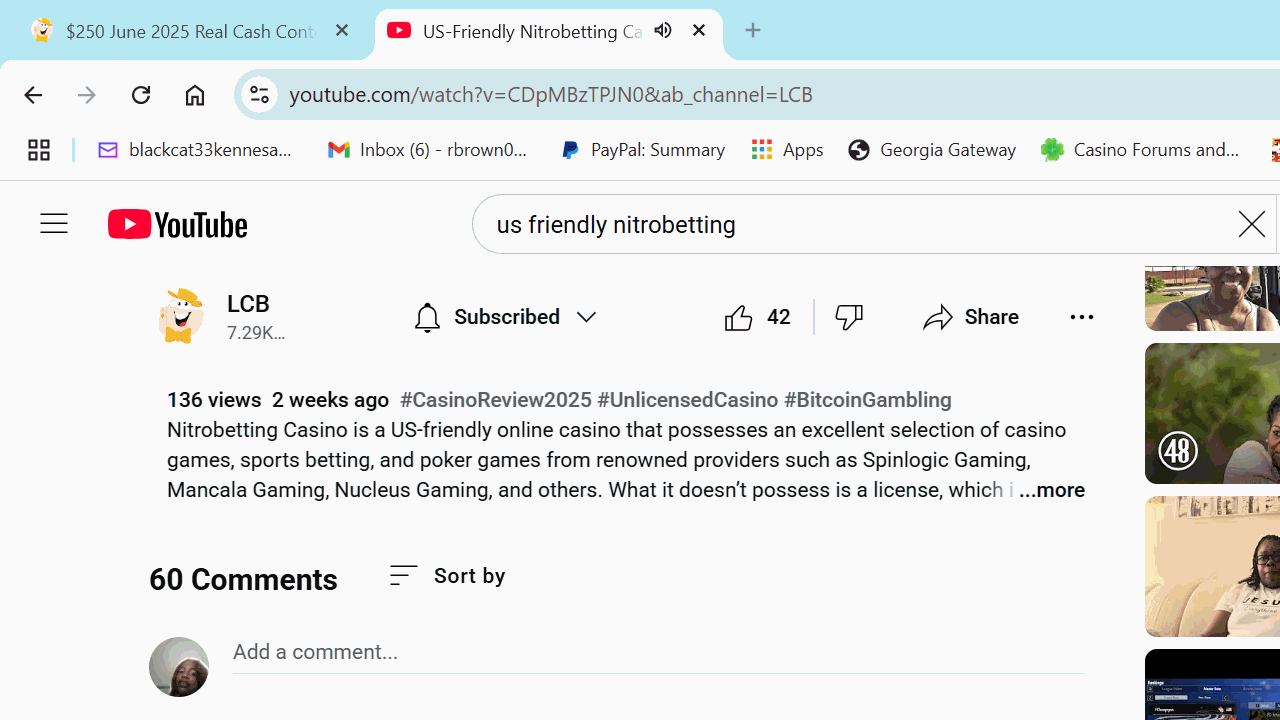Open the Subscribed notification dropdown

click(x=505, y=317)
